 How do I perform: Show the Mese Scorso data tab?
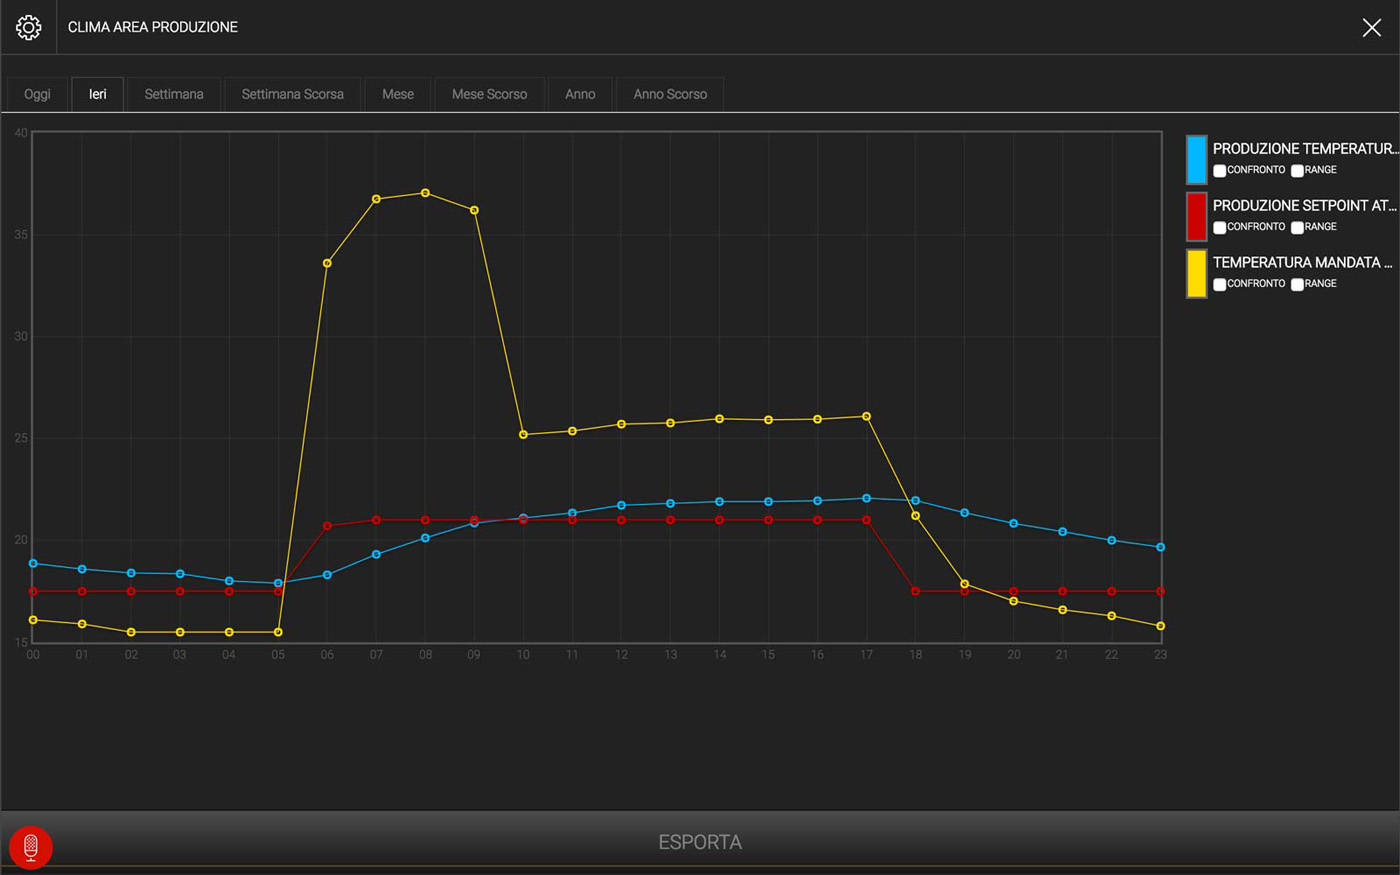(489, 94)
